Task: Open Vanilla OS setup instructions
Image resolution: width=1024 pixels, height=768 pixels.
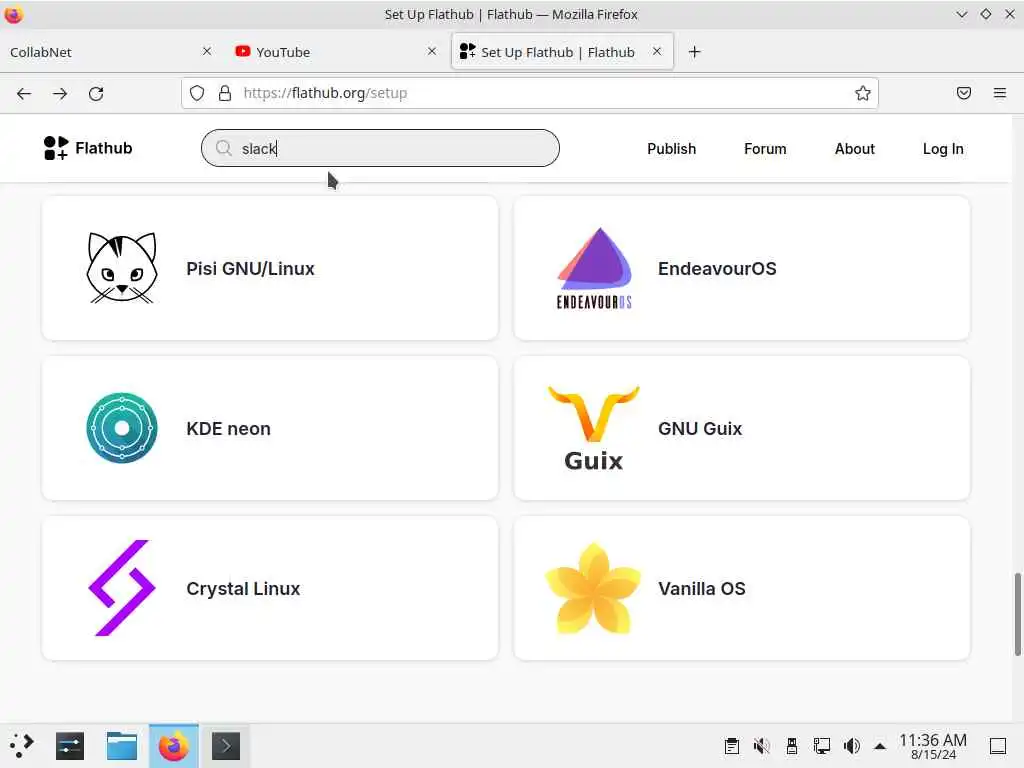Action: click(742, 588)
